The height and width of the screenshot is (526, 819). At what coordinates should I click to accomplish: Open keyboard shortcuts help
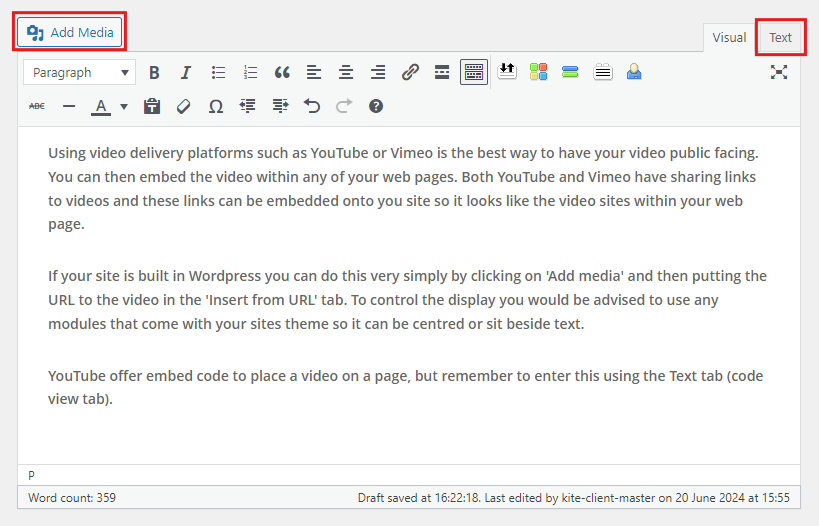[x=376, y=107]
